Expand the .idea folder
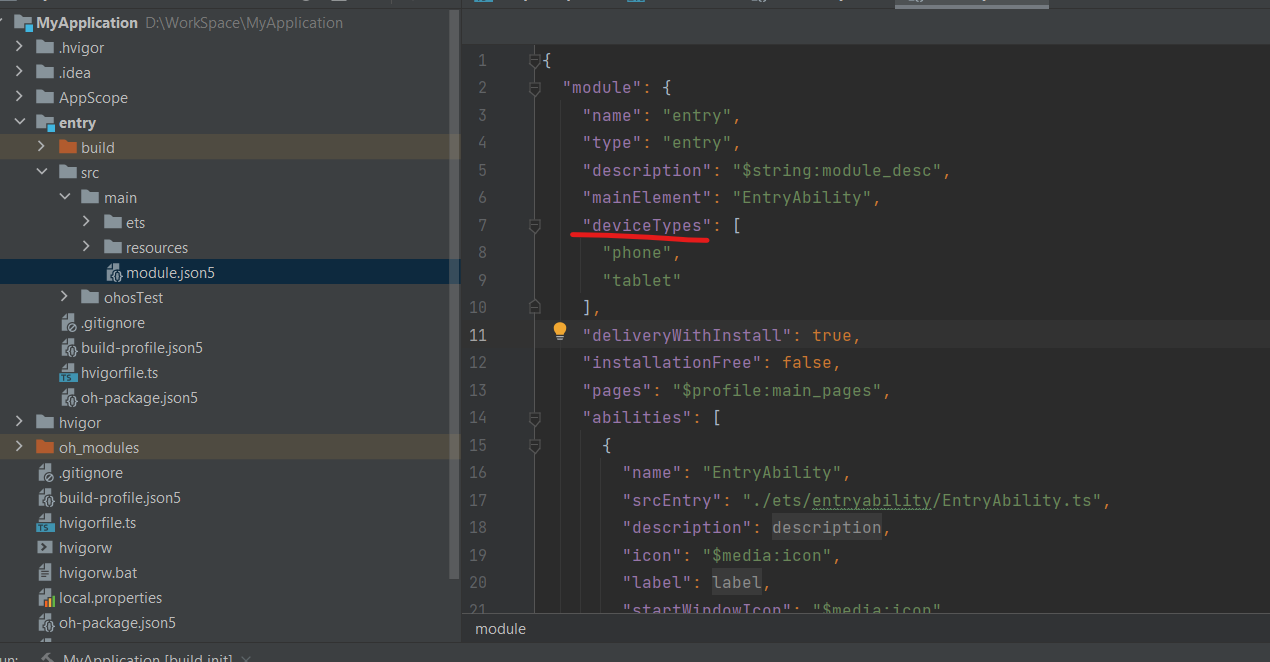 19,72
